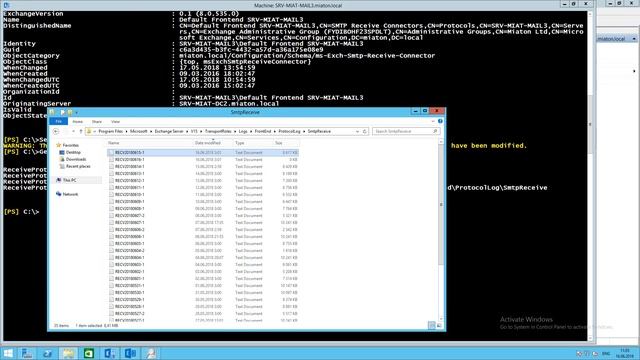Go up one folder level in Explorer
This screenshot has height=360, width=640.
(x=81, y=131)
